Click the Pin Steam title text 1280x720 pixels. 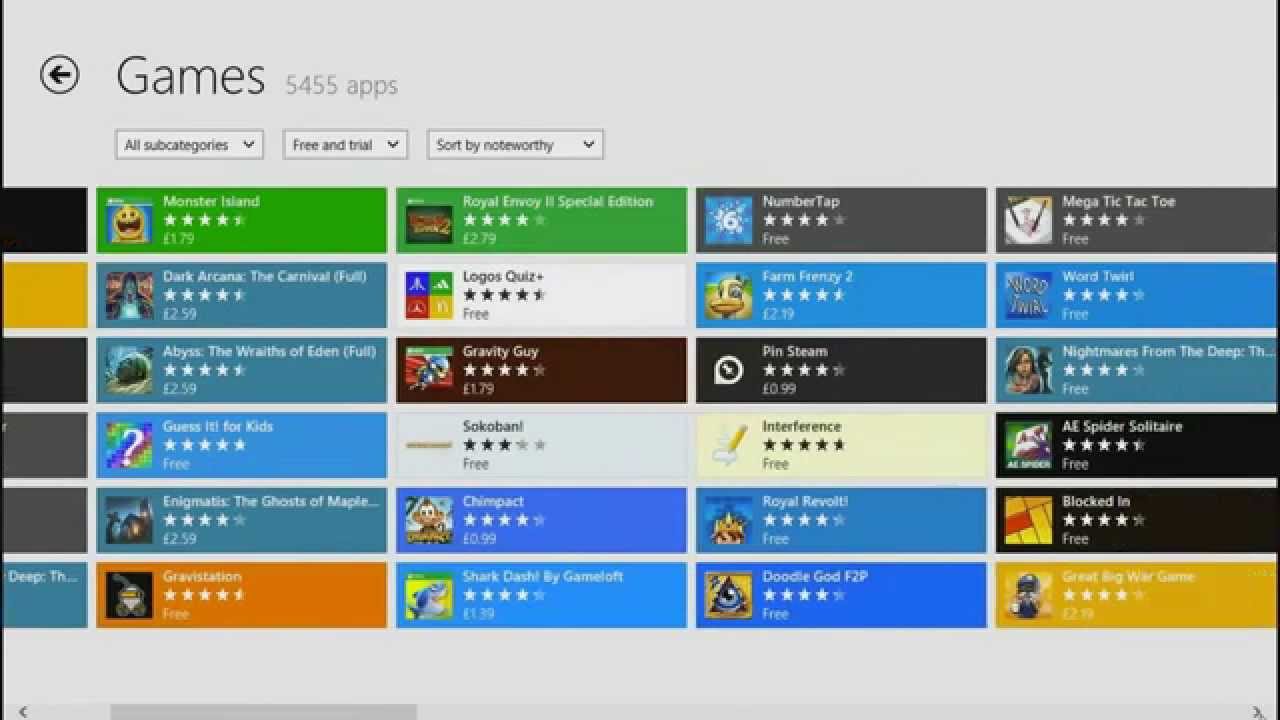coord(794,351)
